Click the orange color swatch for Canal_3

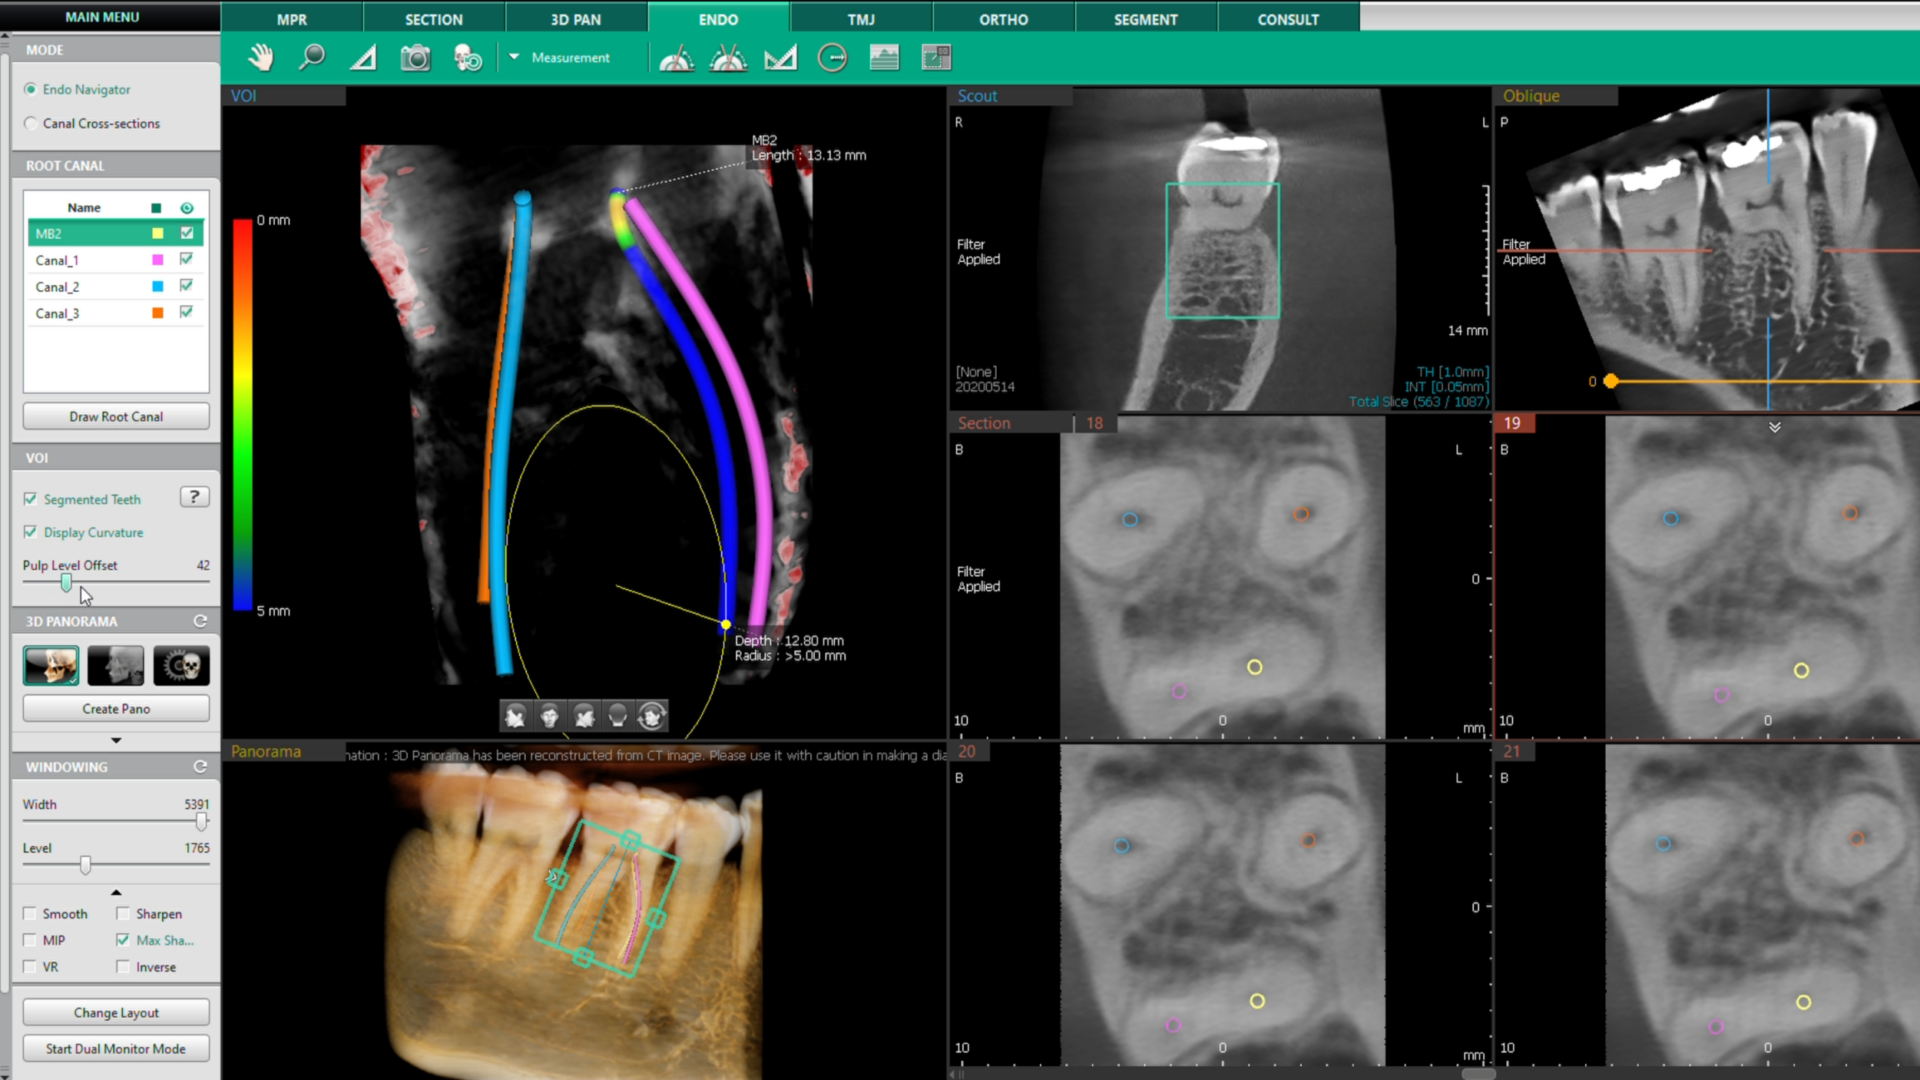[157, 312]
